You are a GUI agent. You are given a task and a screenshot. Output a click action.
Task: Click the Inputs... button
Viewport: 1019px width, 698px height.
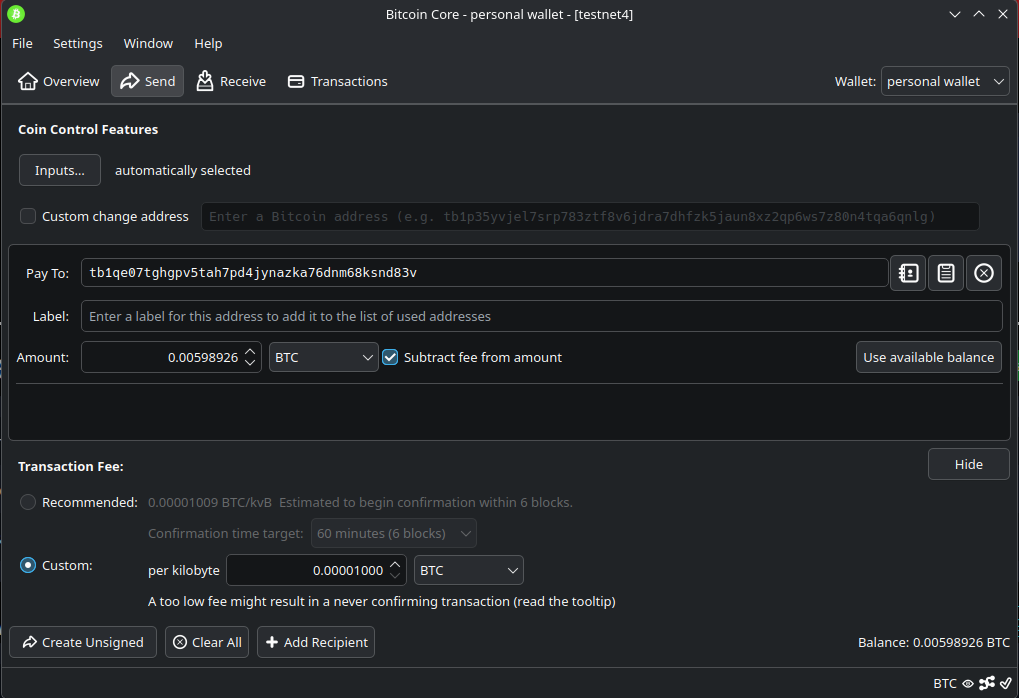pyautogui.click(x=60, y=170)
